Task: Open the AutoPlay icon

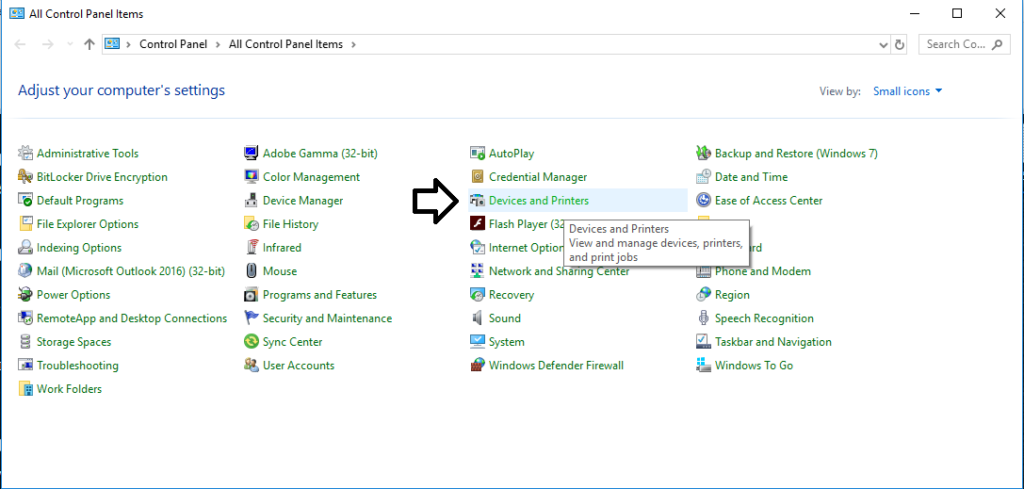Action: click(x=477, y=153)
